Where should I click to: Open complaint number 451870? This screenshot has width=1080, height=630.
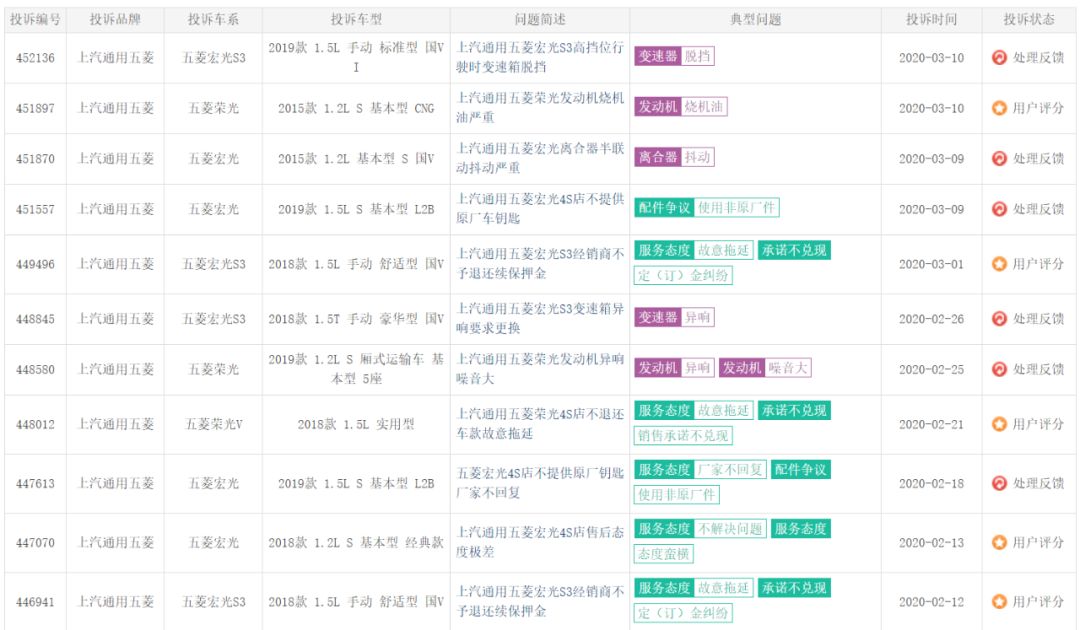pos(35,158)
